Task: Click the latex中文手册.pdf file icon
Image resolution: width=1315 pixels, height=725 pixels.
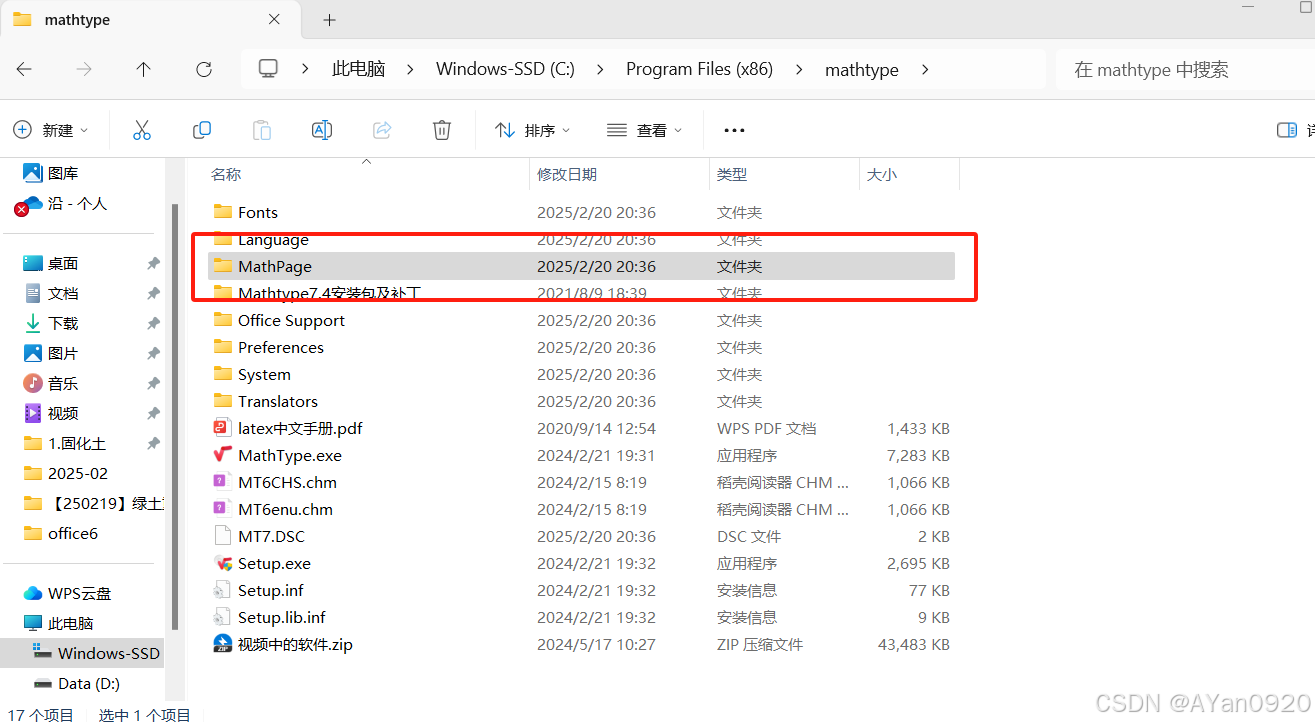Action: 222,428
